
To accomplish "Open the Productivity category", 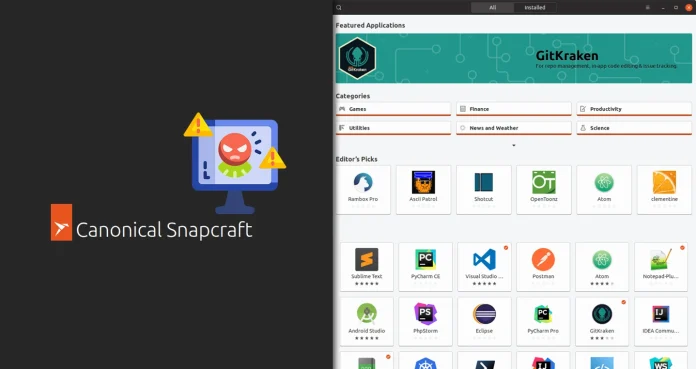I will [x=634, y=109].
